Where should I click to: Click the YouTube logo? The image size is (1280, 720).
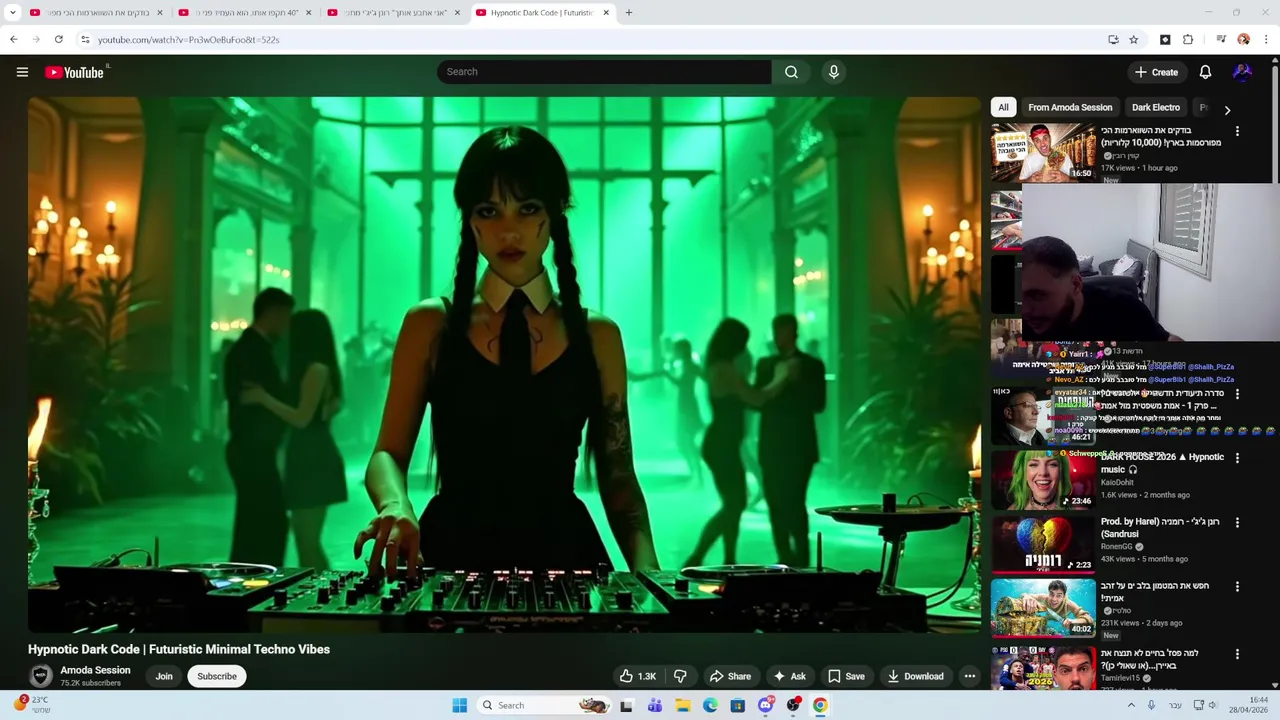pos(75,72)
